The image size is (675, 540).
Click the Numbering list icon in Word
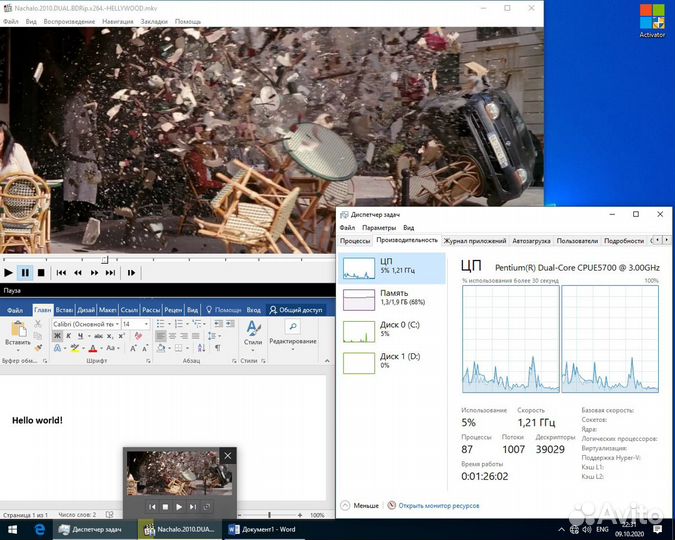pos(179,323)
